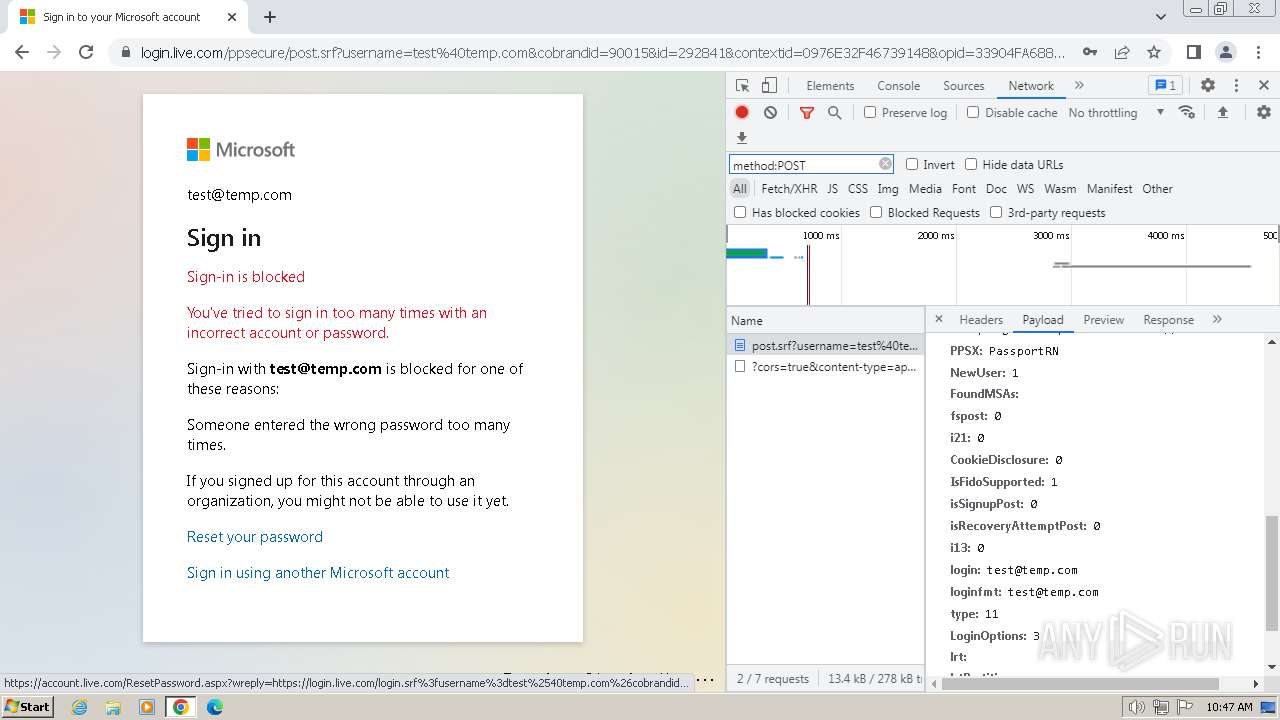Check Hide data URLs
The image size is (1280, 720).
tap(971, 164)
